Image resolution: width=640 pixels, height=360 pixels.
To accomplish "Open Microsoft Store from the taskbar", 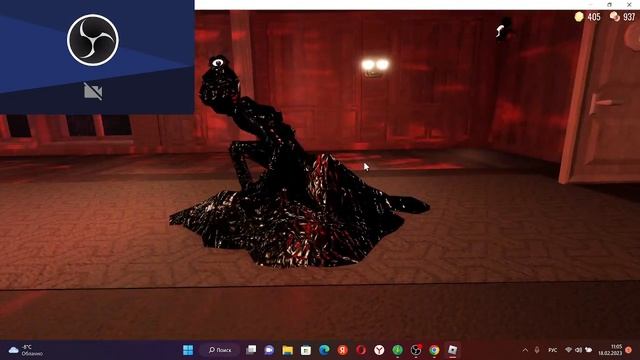I will 306,350.
